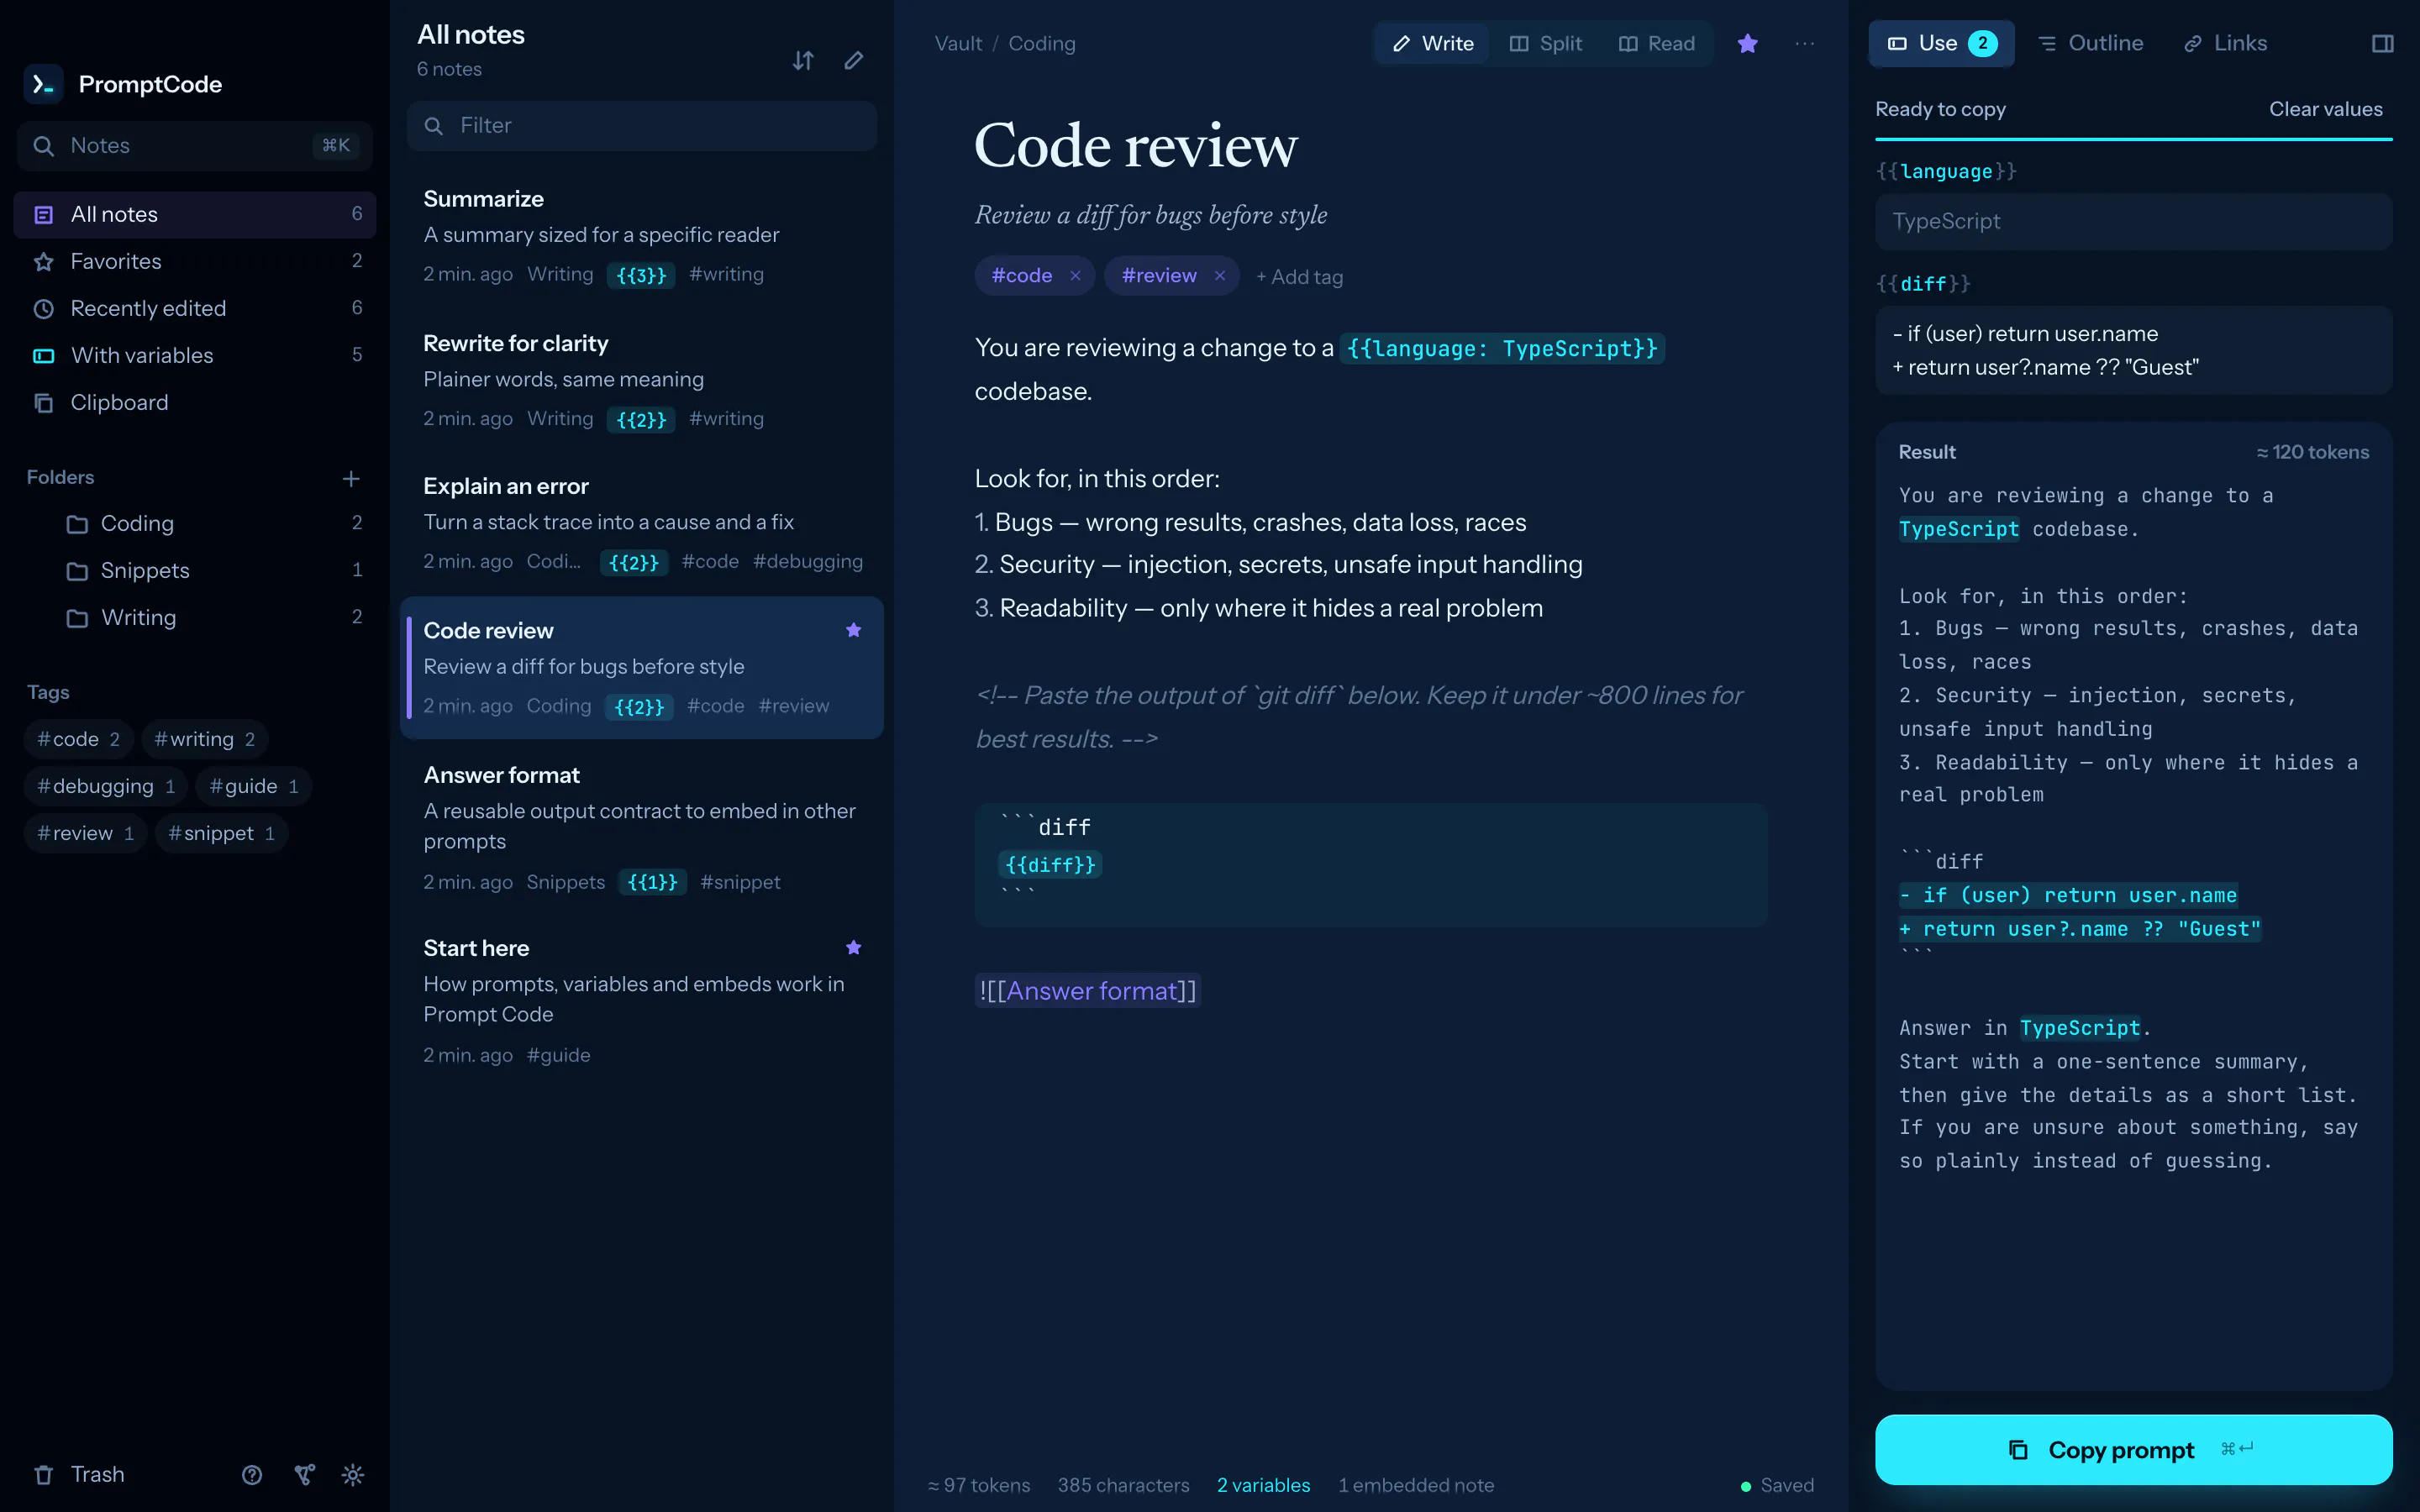The height and width of the screenshot is (1512, 2420).
Task: Open the more options ellipsis menu
Action: (x=1804, y=44)
